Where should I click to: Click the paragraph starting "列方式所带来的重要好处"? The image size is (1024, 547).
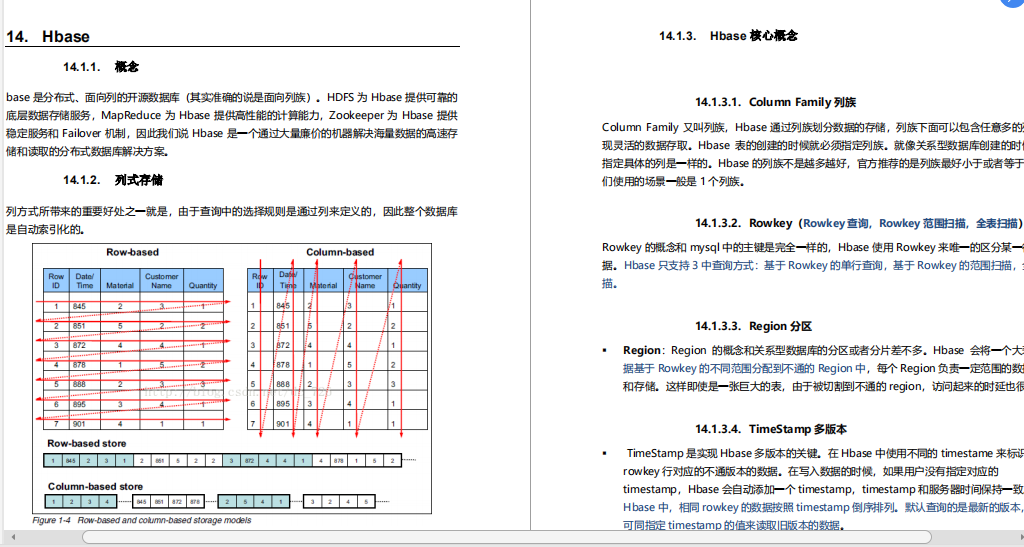232,221
